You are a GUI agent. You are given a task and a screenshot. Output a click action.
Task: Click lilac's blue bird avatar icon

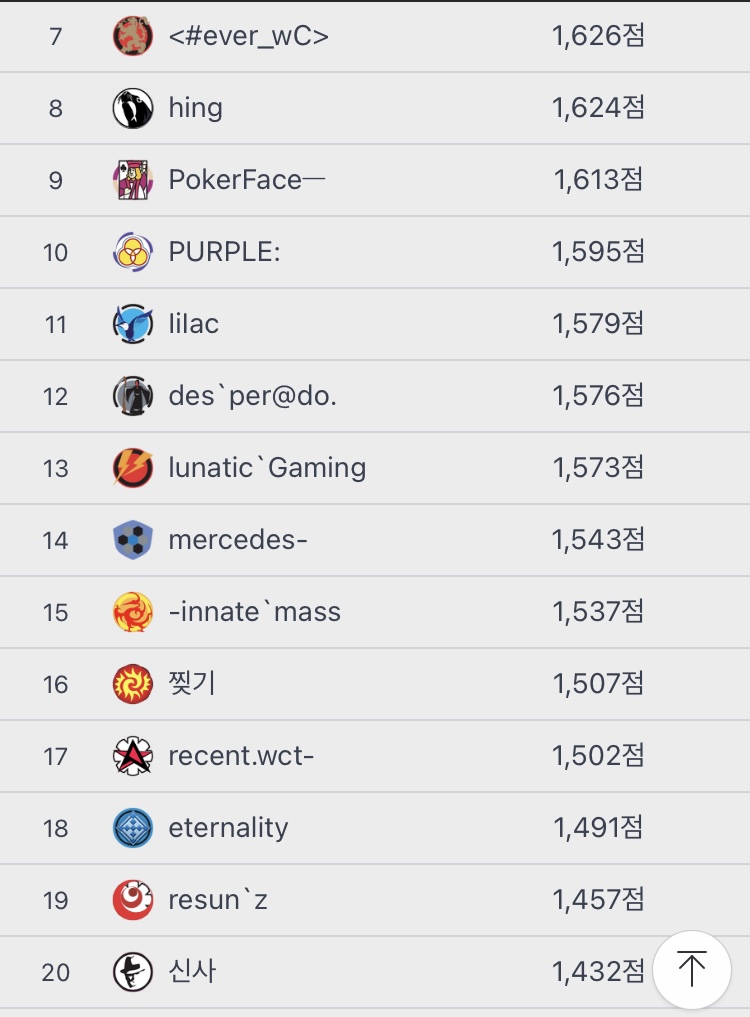click(133, 324)
